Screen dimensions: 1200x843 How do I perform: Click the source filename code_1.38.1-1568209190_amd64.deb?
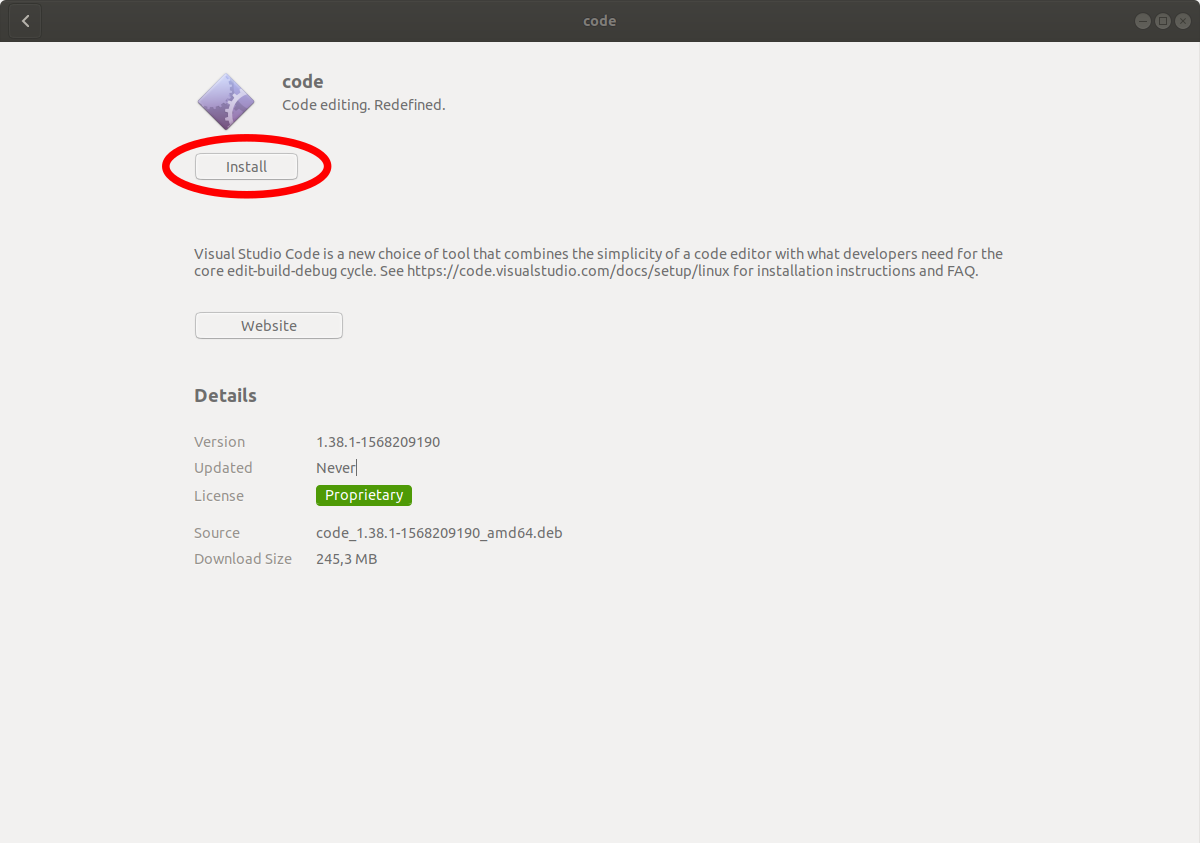coord(439,533)
